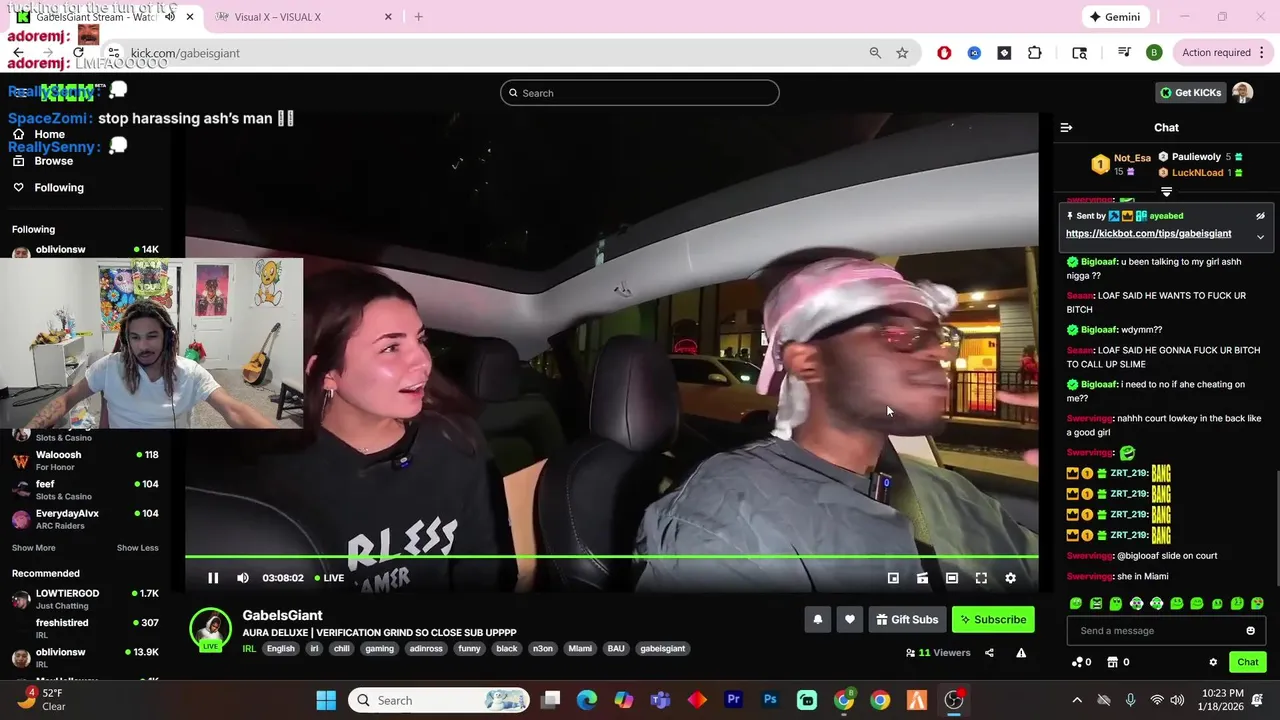Open Photoshop from taskbar

pos(770,700)
